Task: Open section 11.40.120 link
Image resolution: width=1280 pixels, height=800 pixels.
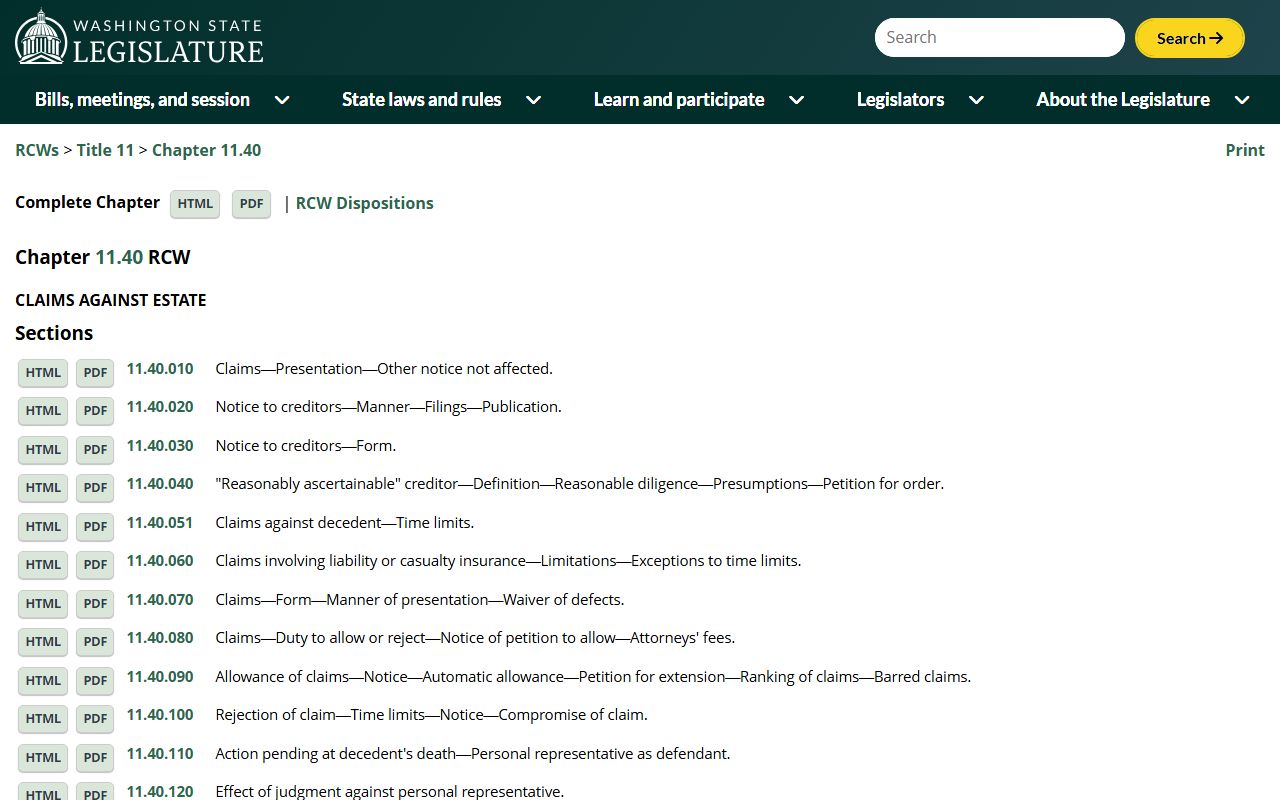Action: (160, 791)
